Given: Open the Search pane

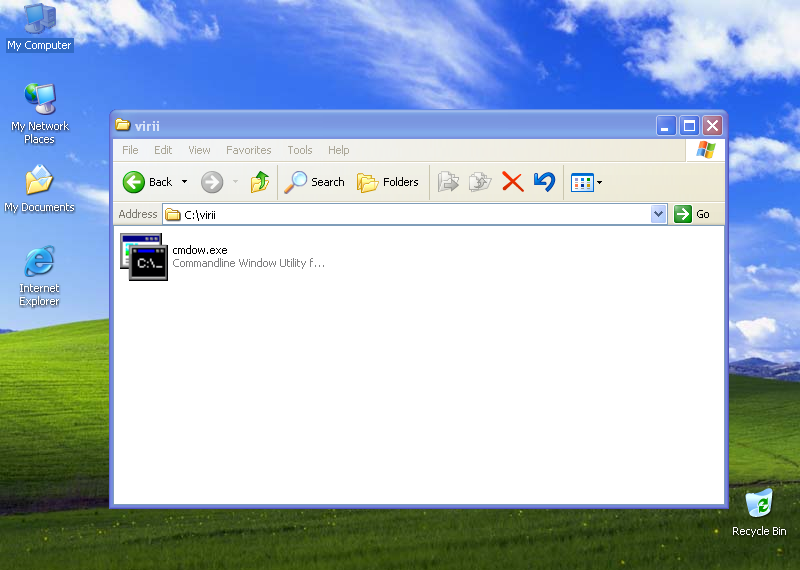Looking at the screenshot, I should click(x=314, y=182).
